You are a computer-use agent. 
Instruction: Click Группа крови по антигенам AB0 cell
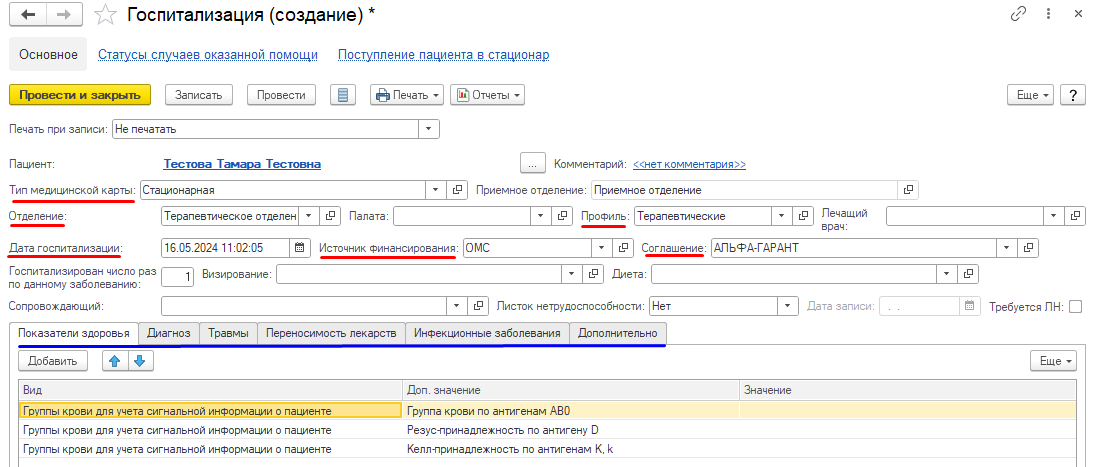(x=571, y=411)
